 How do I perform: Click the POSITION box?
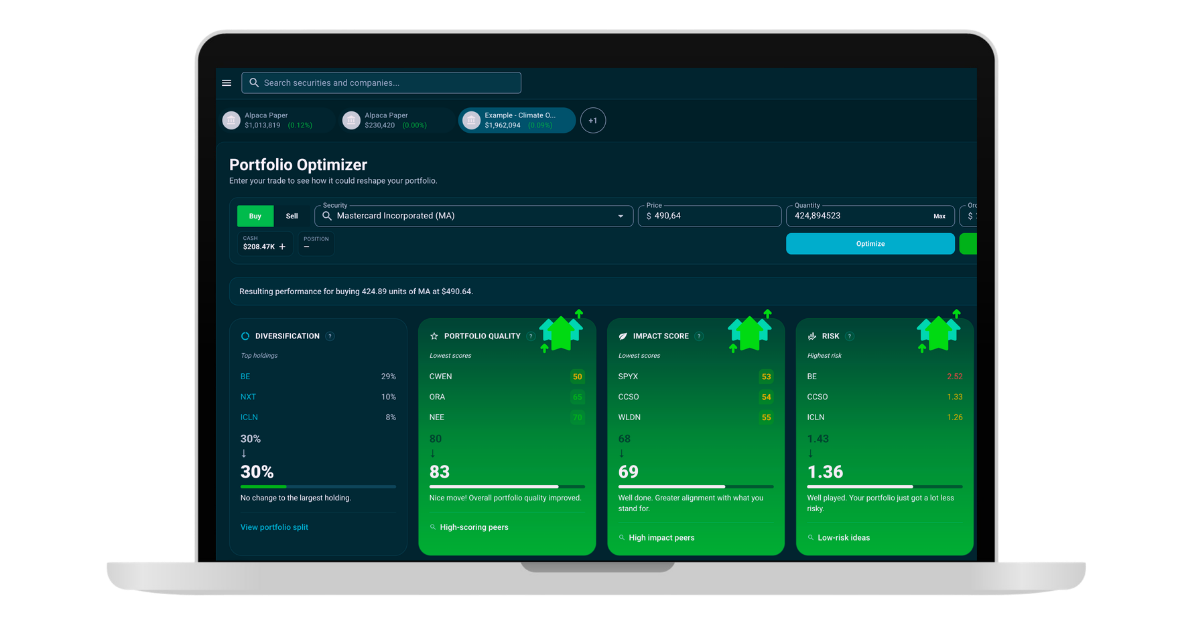click(x=316, y=244)
